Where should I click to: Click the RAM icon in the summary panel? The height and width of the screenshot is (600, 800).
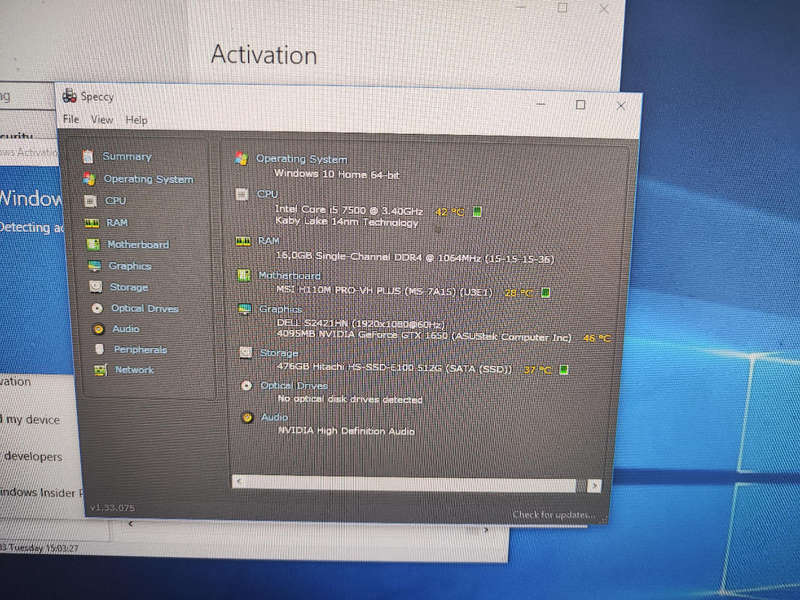click(x=243, y=241)
